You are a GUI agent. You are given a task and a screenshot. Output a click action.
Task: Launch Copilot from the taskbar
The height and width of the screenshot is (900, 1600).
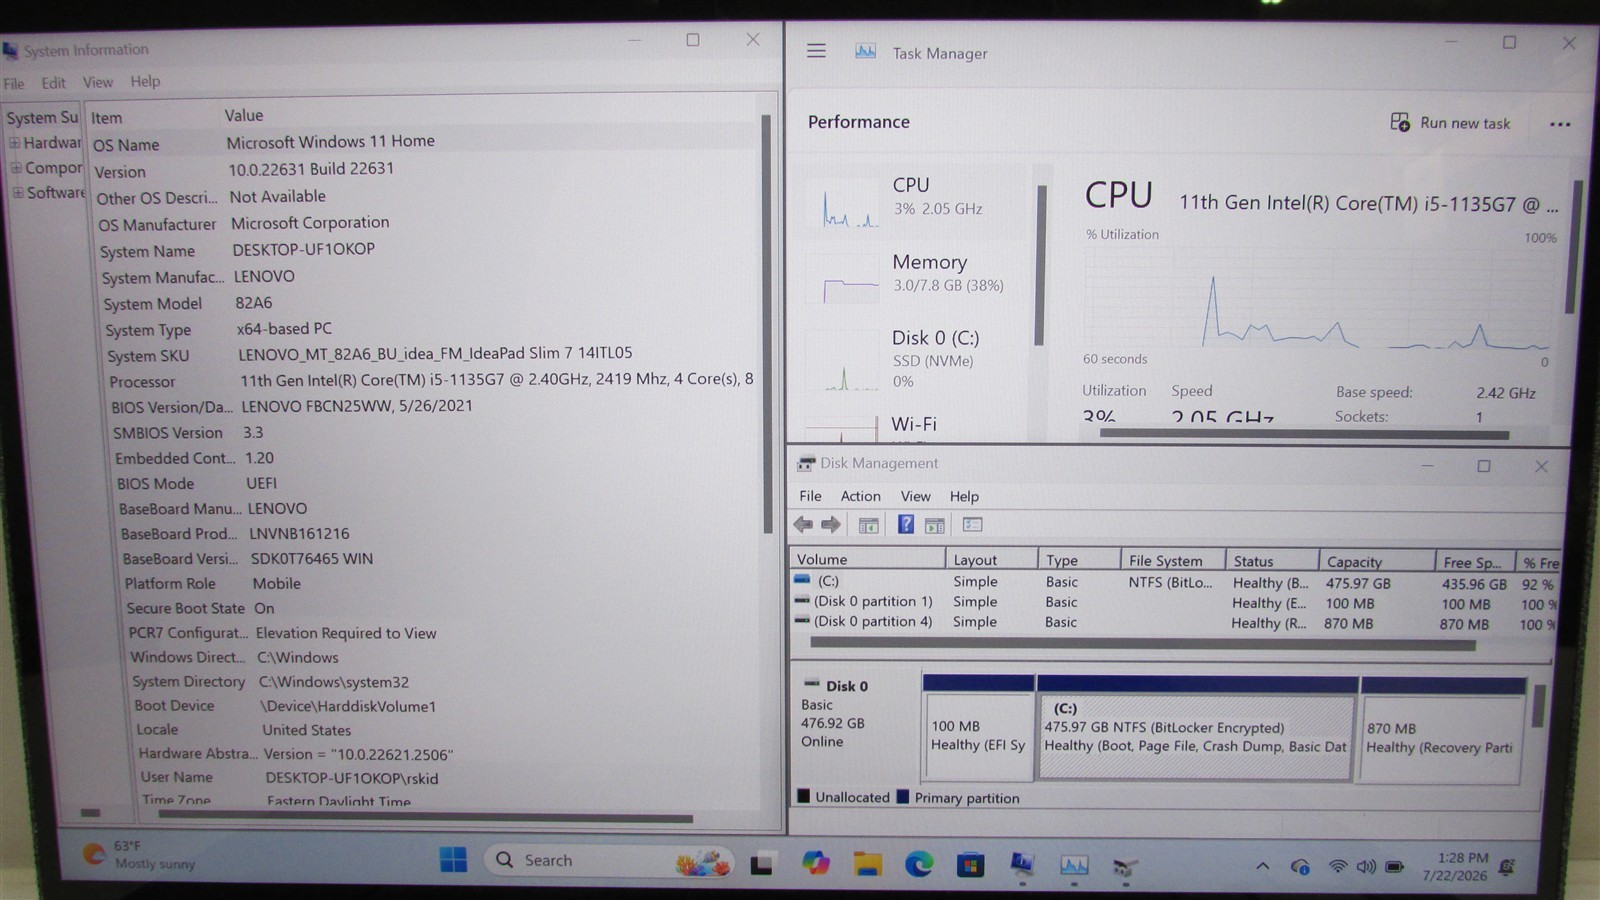(815, 863)
